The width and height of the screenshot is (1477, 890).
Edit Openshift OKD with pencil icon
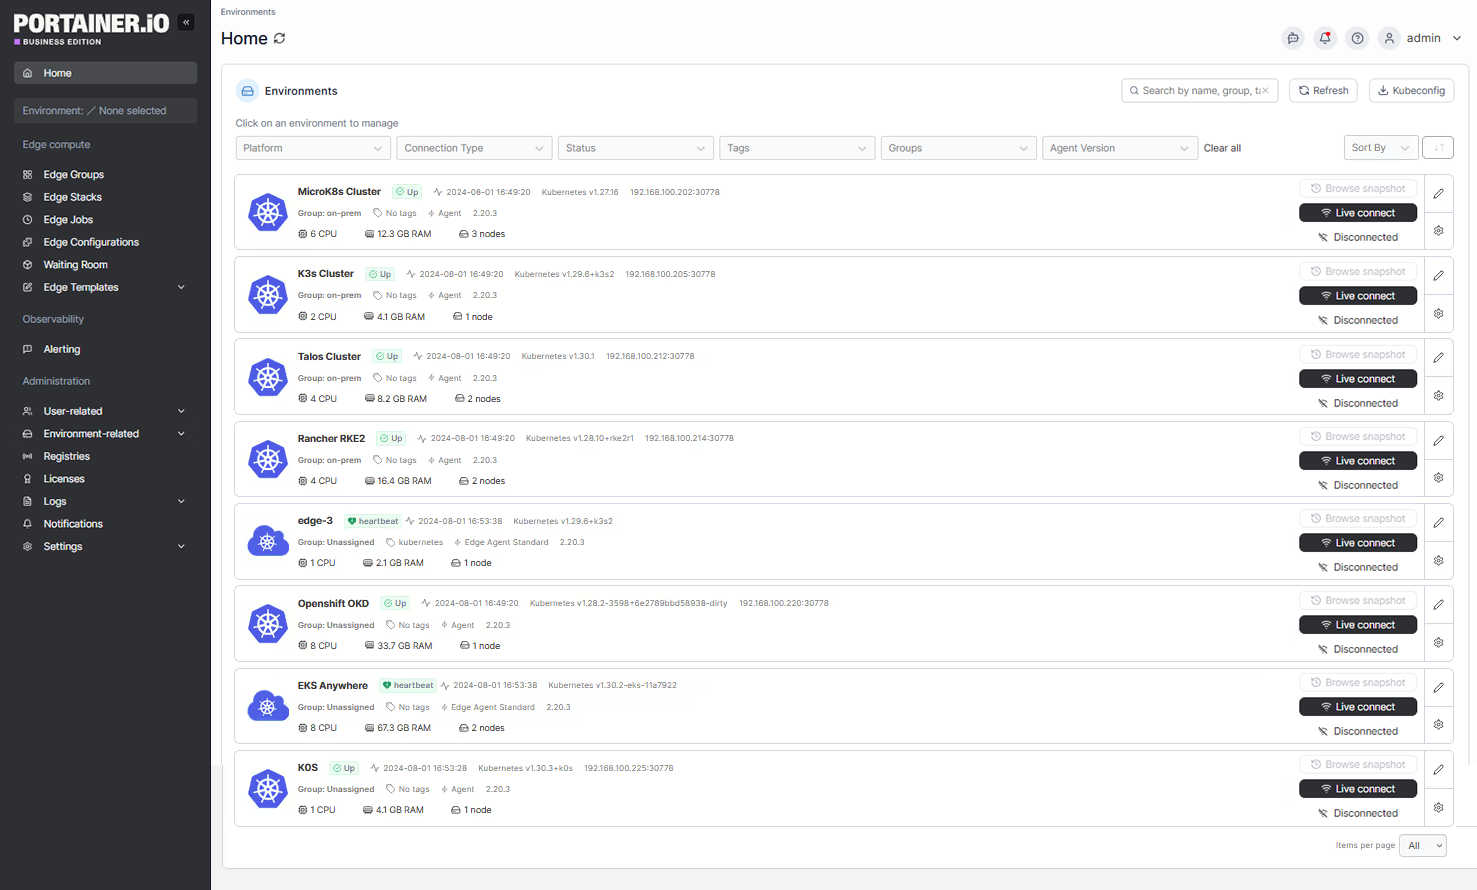click(x=1438, y=604)
